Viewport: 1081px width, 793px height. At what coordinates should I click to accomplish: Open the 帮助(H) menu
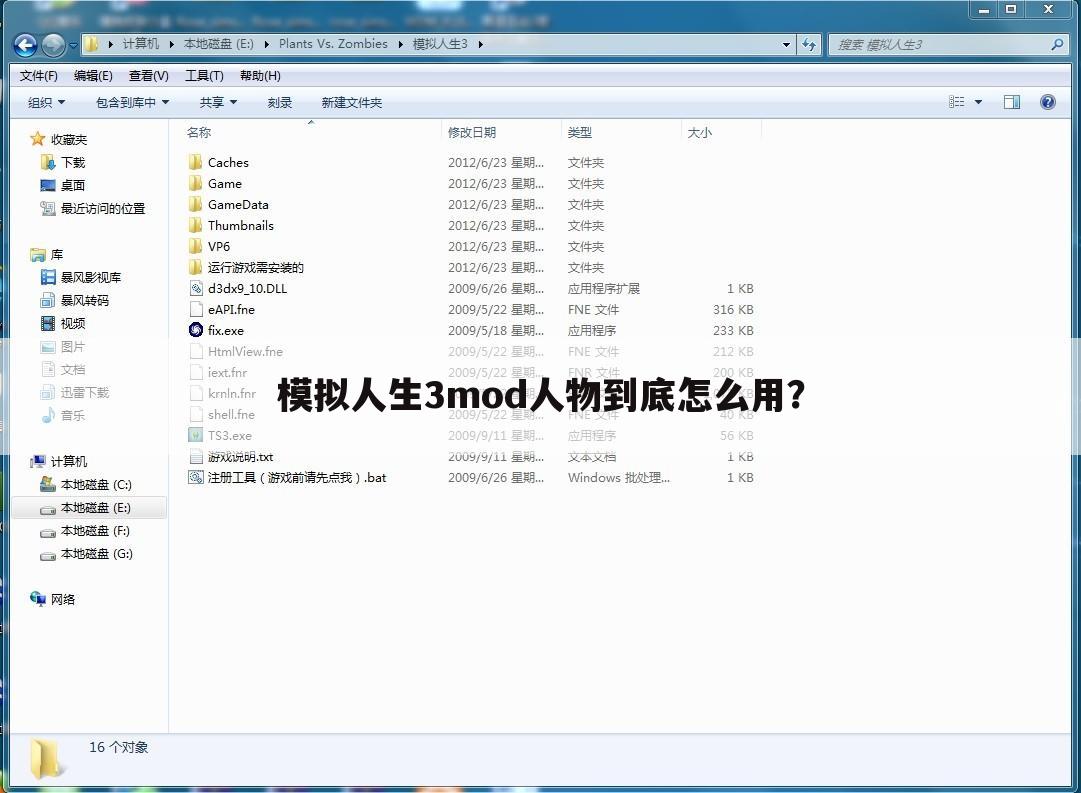coord(260,76)
